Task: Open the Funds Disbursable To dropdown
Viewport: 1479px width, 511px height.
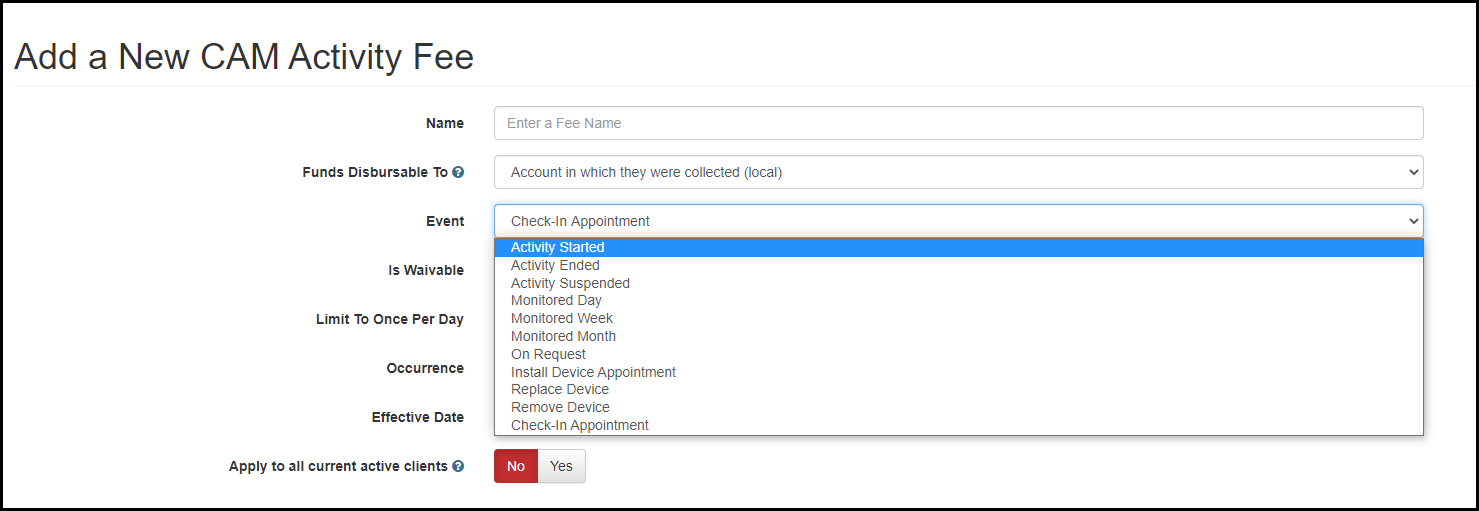Action: [x=957, y=172]
